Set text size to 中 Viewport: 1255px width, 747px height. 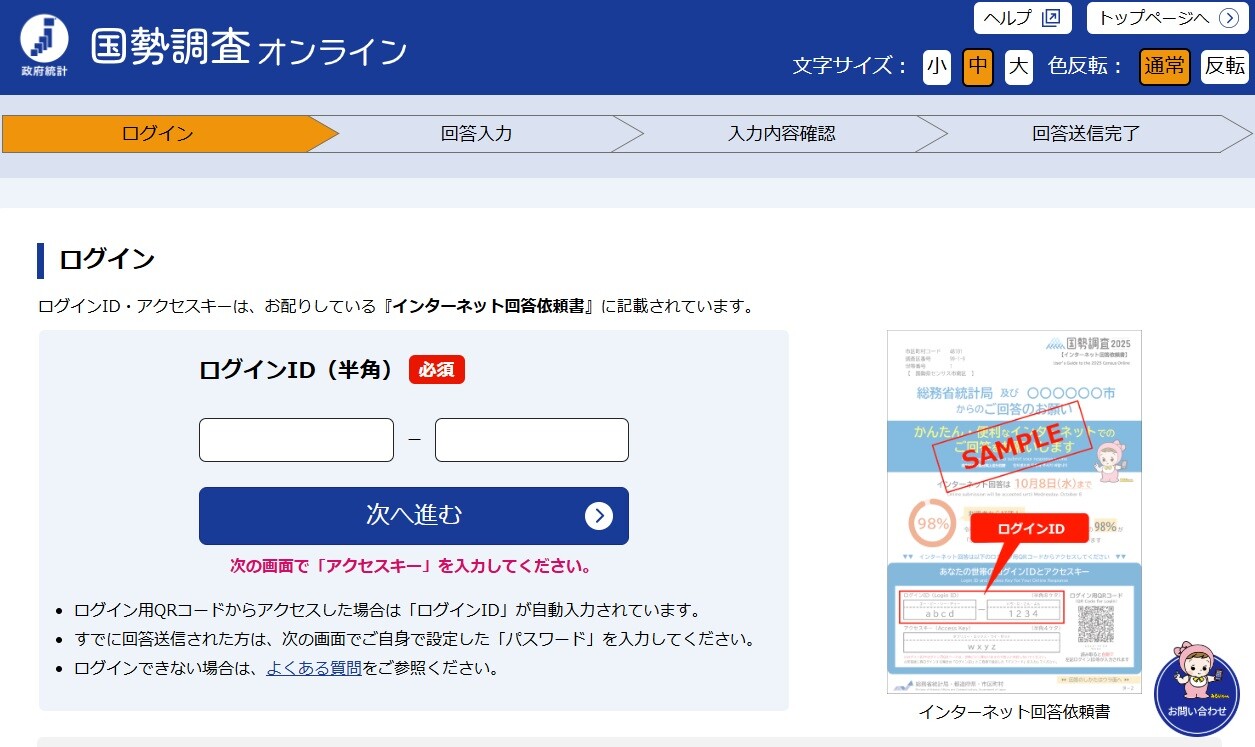[x=978, y=67]
